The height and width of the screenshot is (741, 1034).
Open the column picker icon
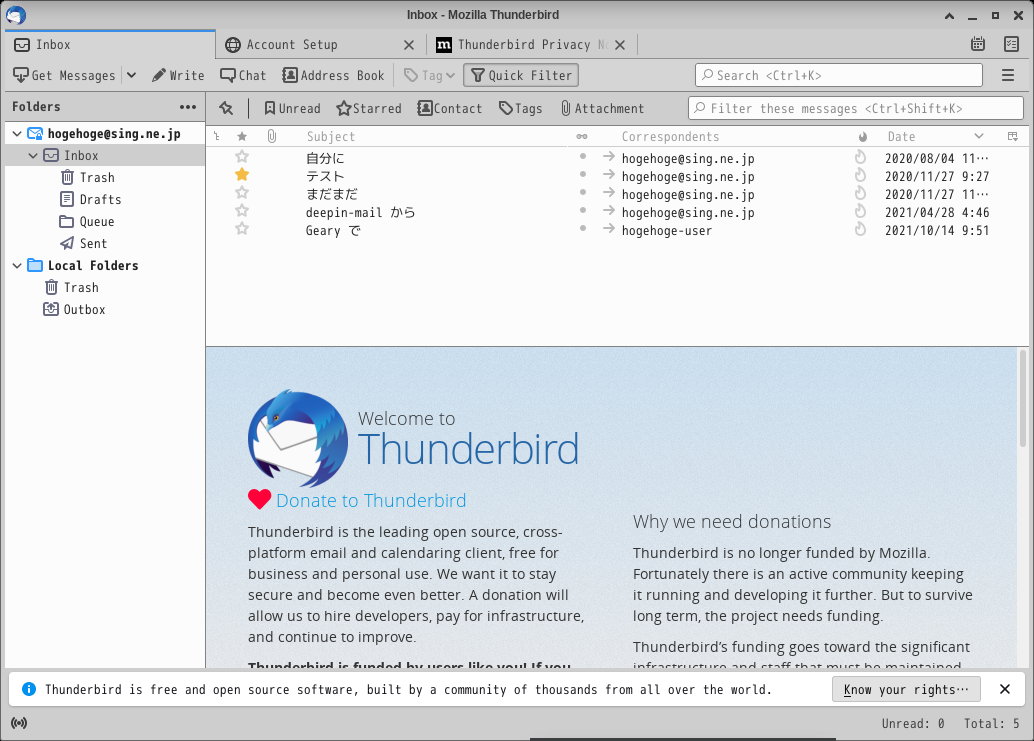click(1013, 136)
